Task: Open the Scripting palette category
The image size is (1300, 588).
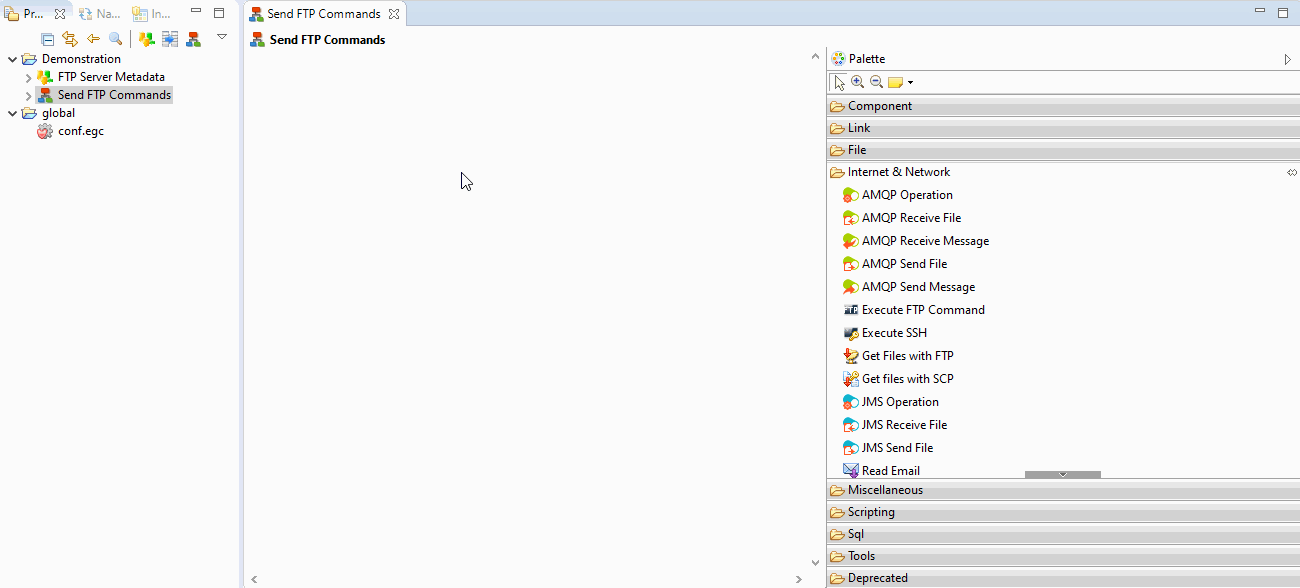Action: pyautogui.click(x=870, y=511)
